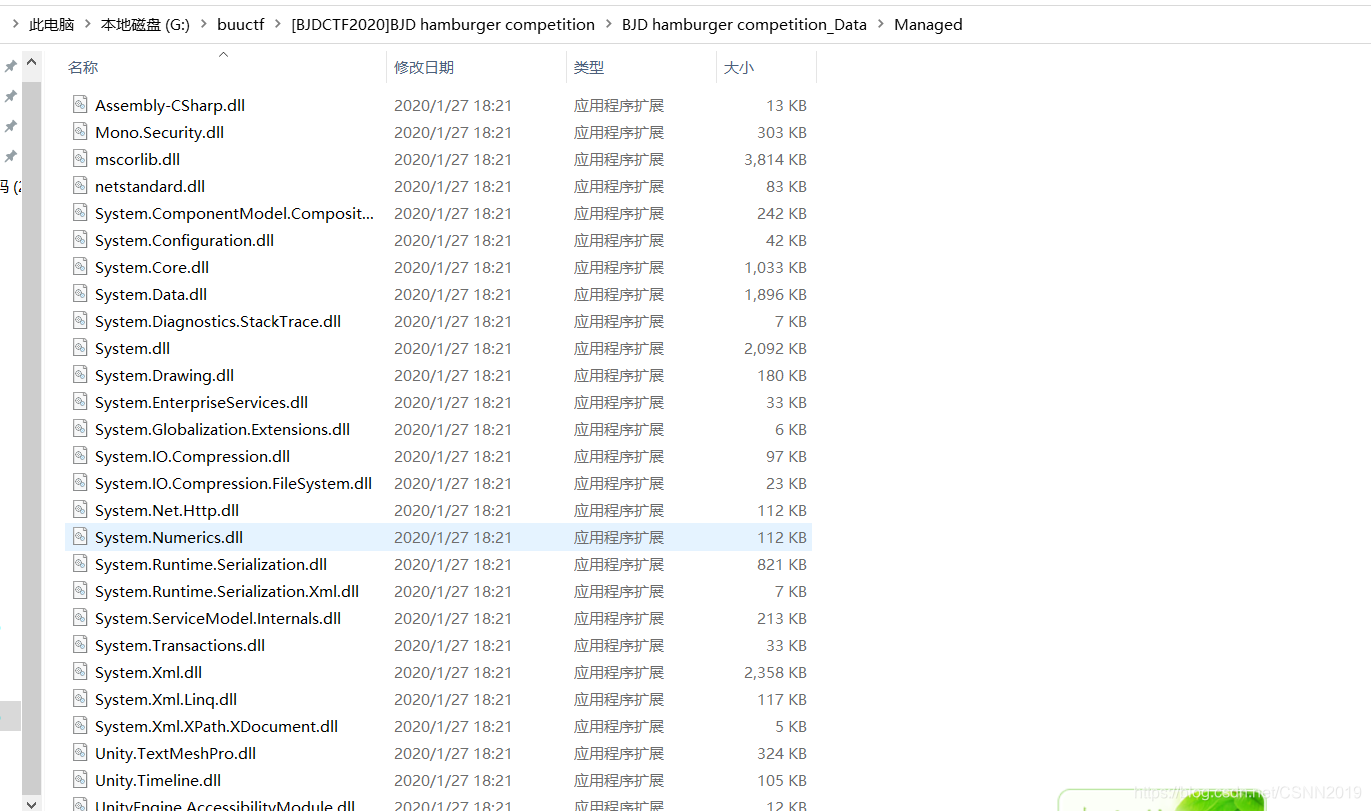Expand breadcrumb arrow before 此电脑
Screen dimensions: 1371x811
[x=15, y=24]
